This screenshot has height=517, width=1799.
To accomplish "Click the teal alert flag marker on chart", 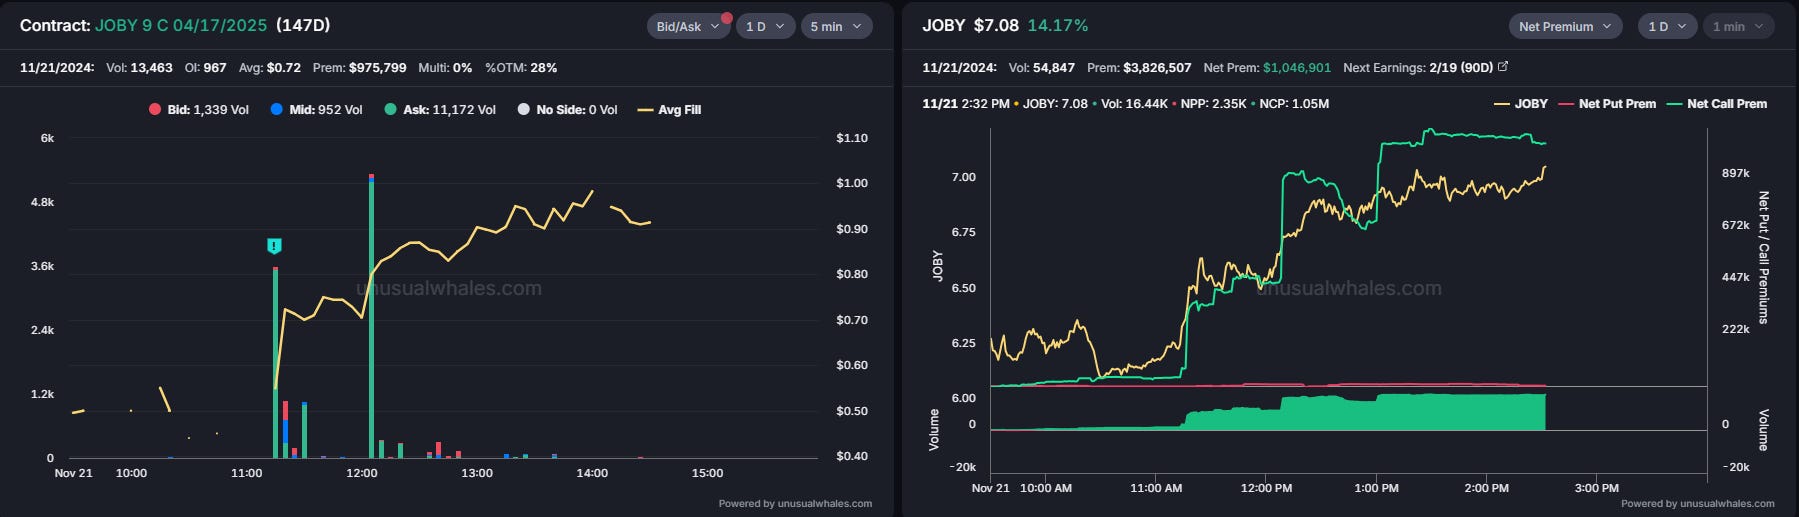I will pyautogui.click(x=274, y=246).
